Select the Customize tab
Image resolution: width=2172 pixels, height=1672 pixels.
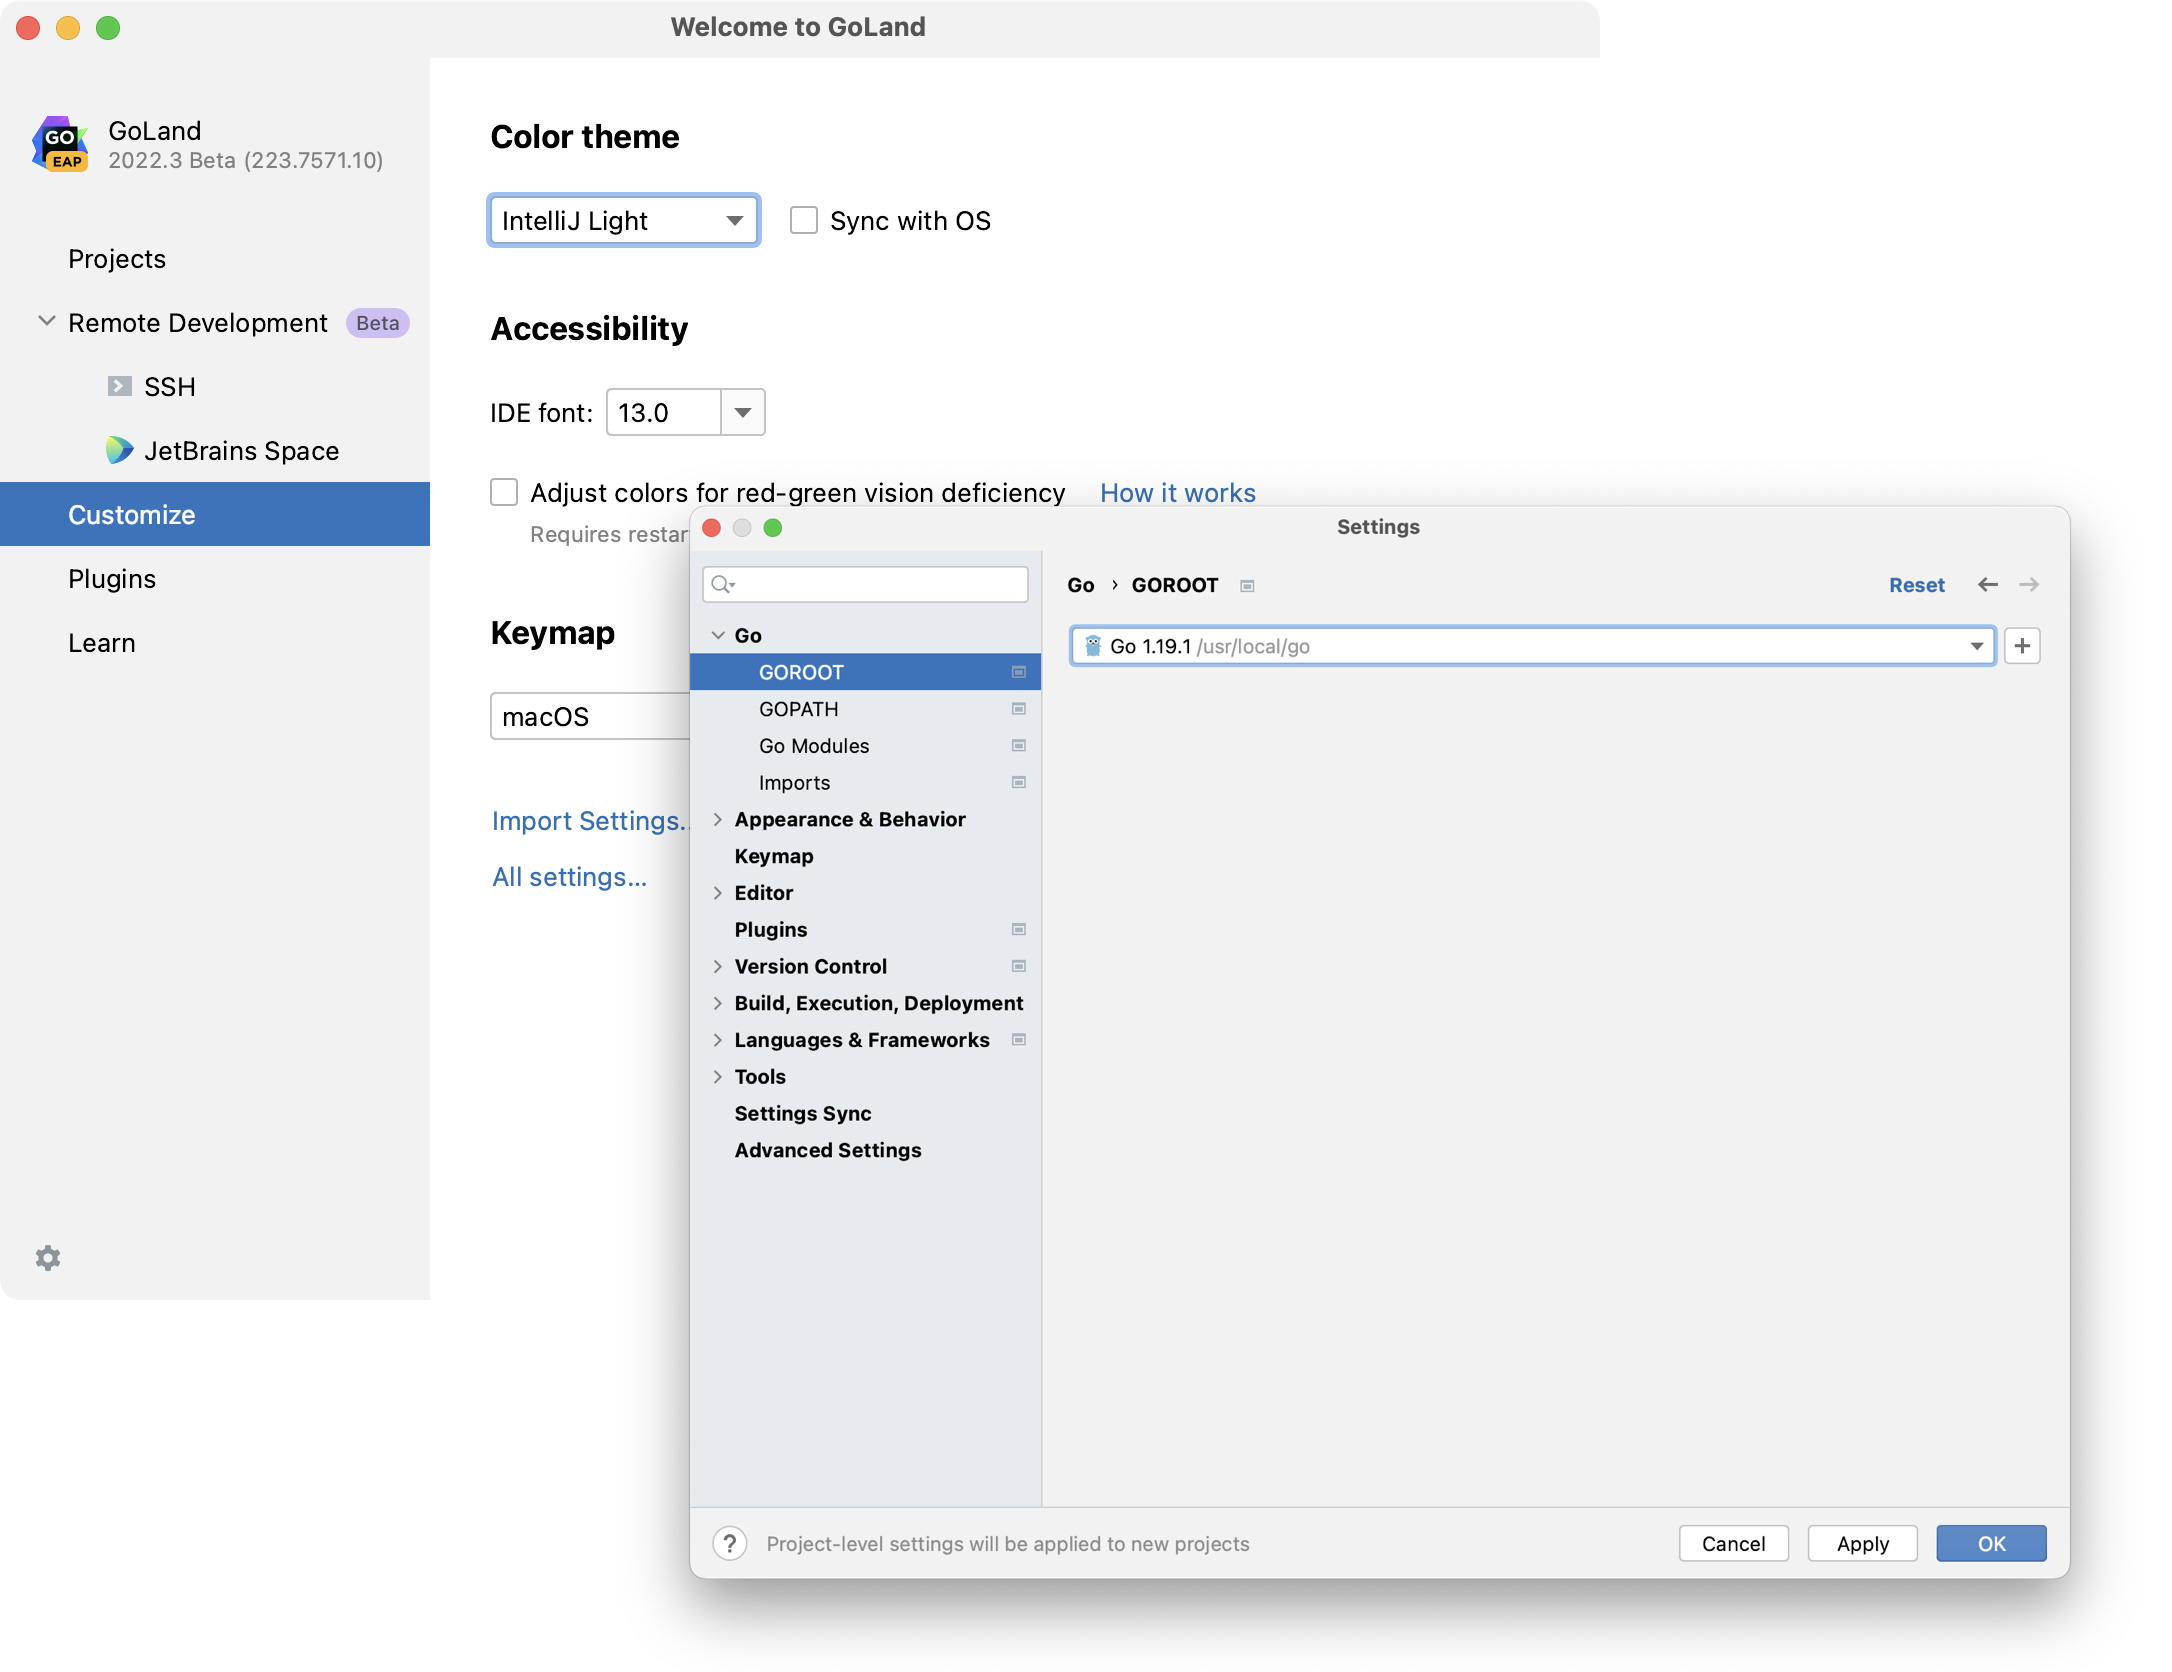coord(215,514)
